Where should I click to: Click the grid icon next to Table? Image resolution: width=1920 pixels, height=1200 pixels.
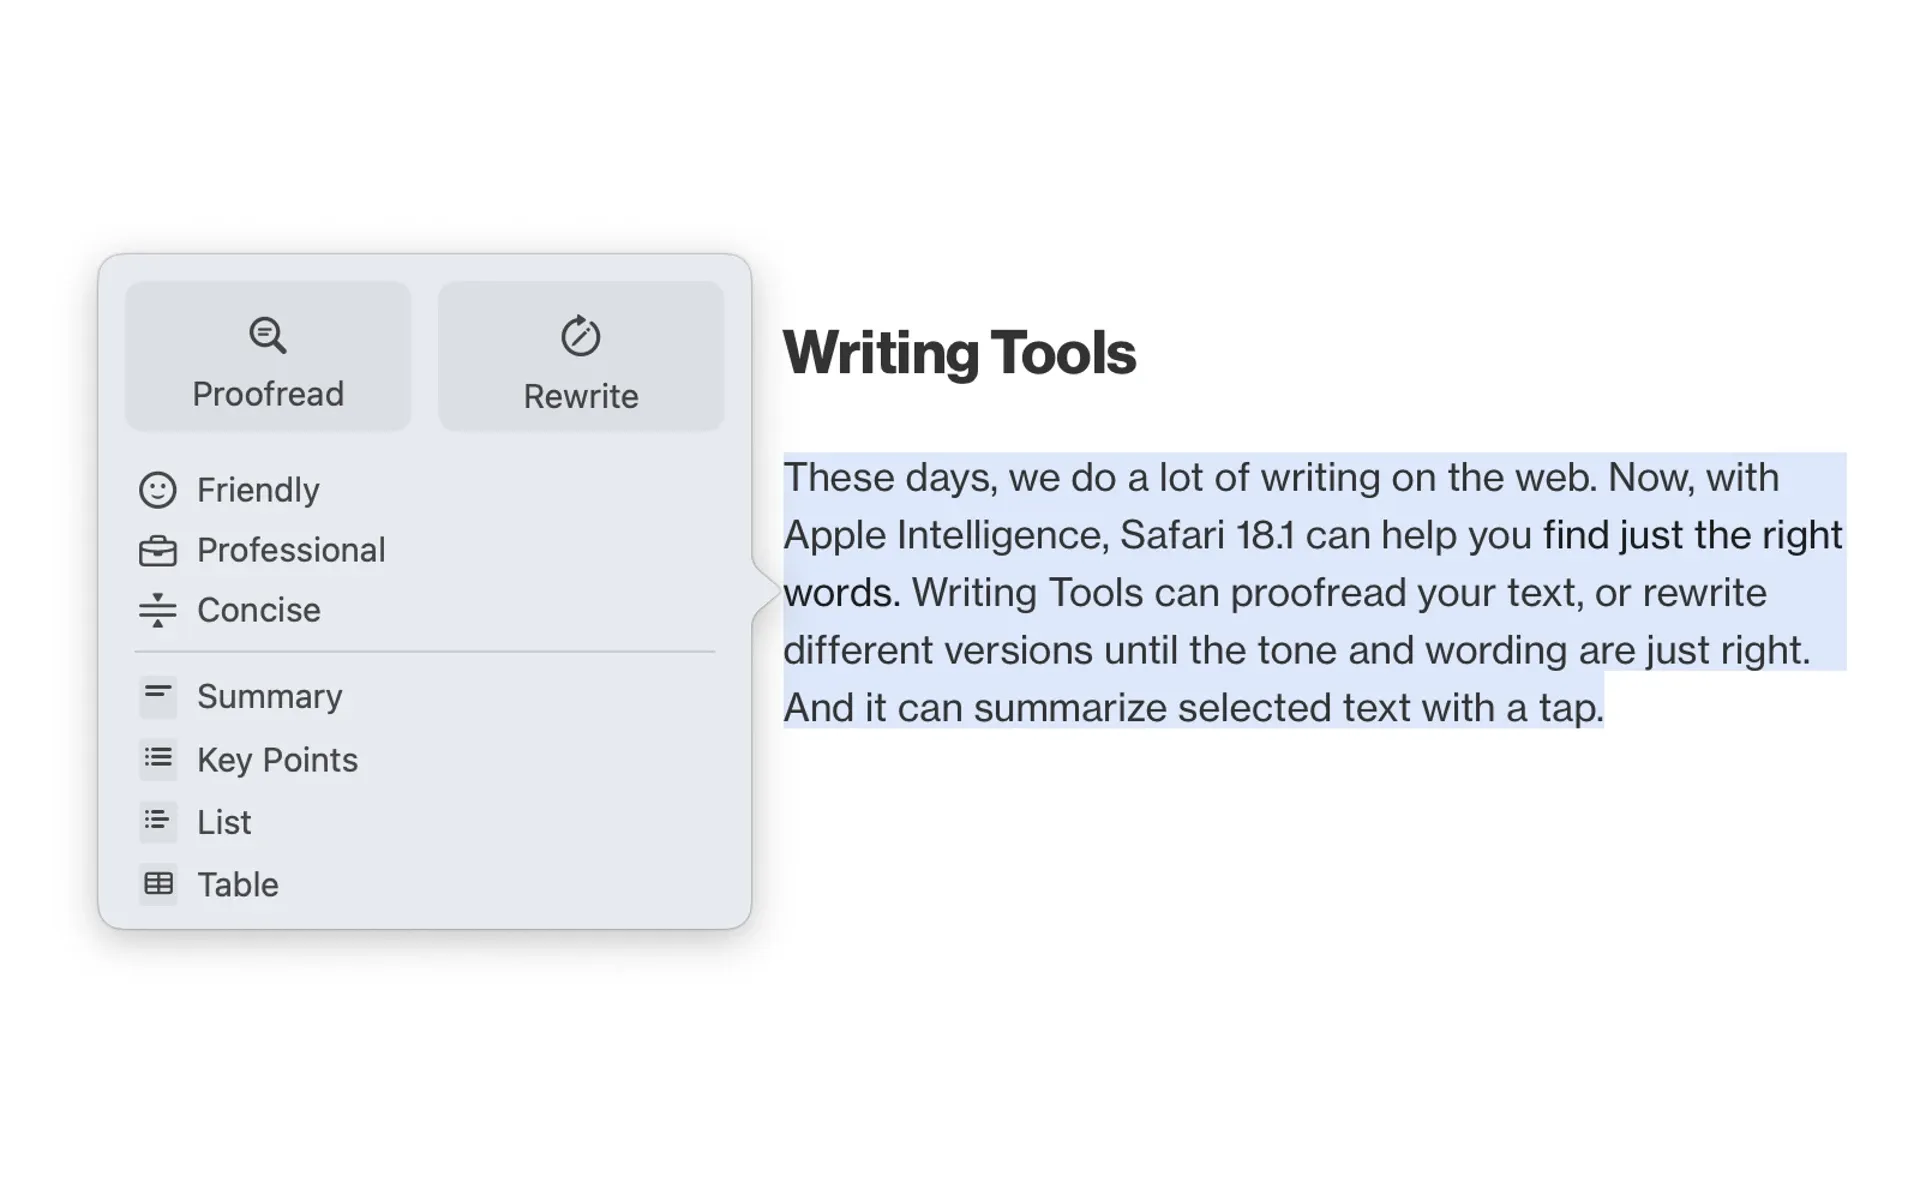pos(157,883)
